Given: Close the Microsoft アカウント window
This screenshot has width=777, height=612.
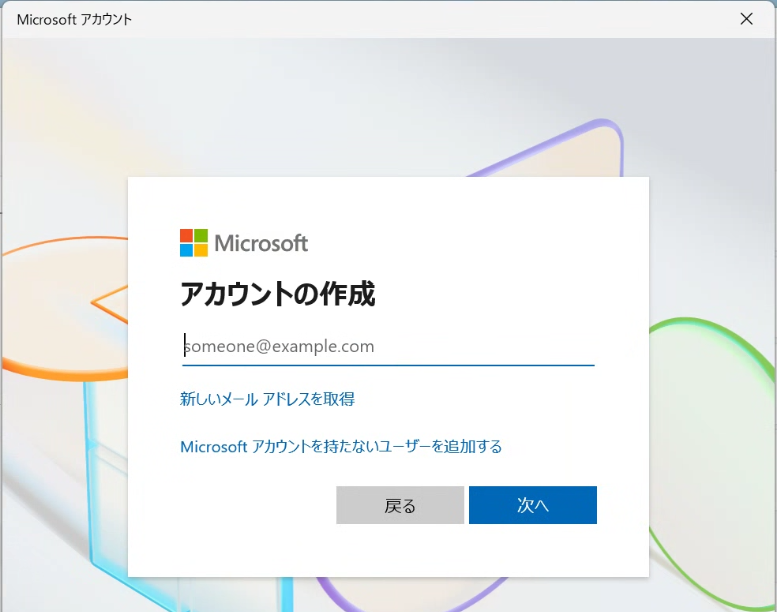Looking at the screenshot, I should (x=746, y=19).
